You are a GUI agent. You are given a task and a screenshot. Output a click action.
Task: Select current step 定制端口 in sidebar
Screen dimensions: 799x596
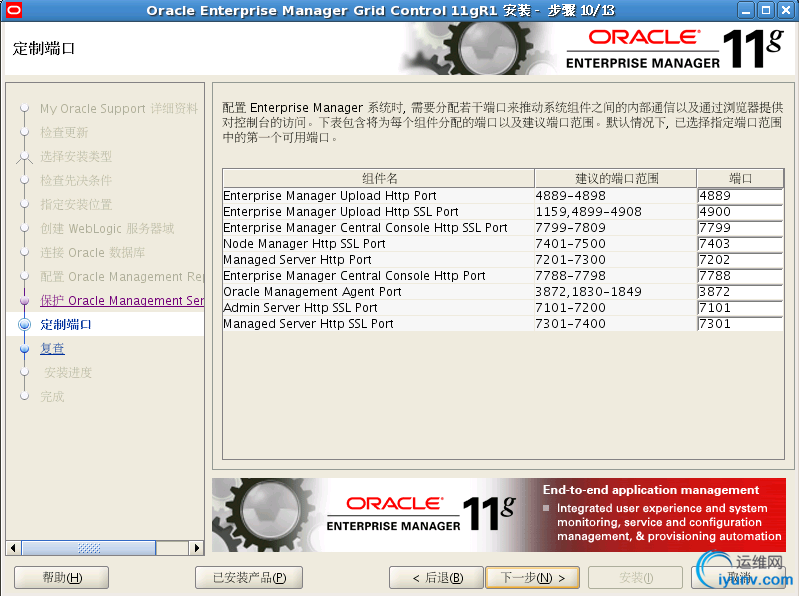click(x=66, y=324)
